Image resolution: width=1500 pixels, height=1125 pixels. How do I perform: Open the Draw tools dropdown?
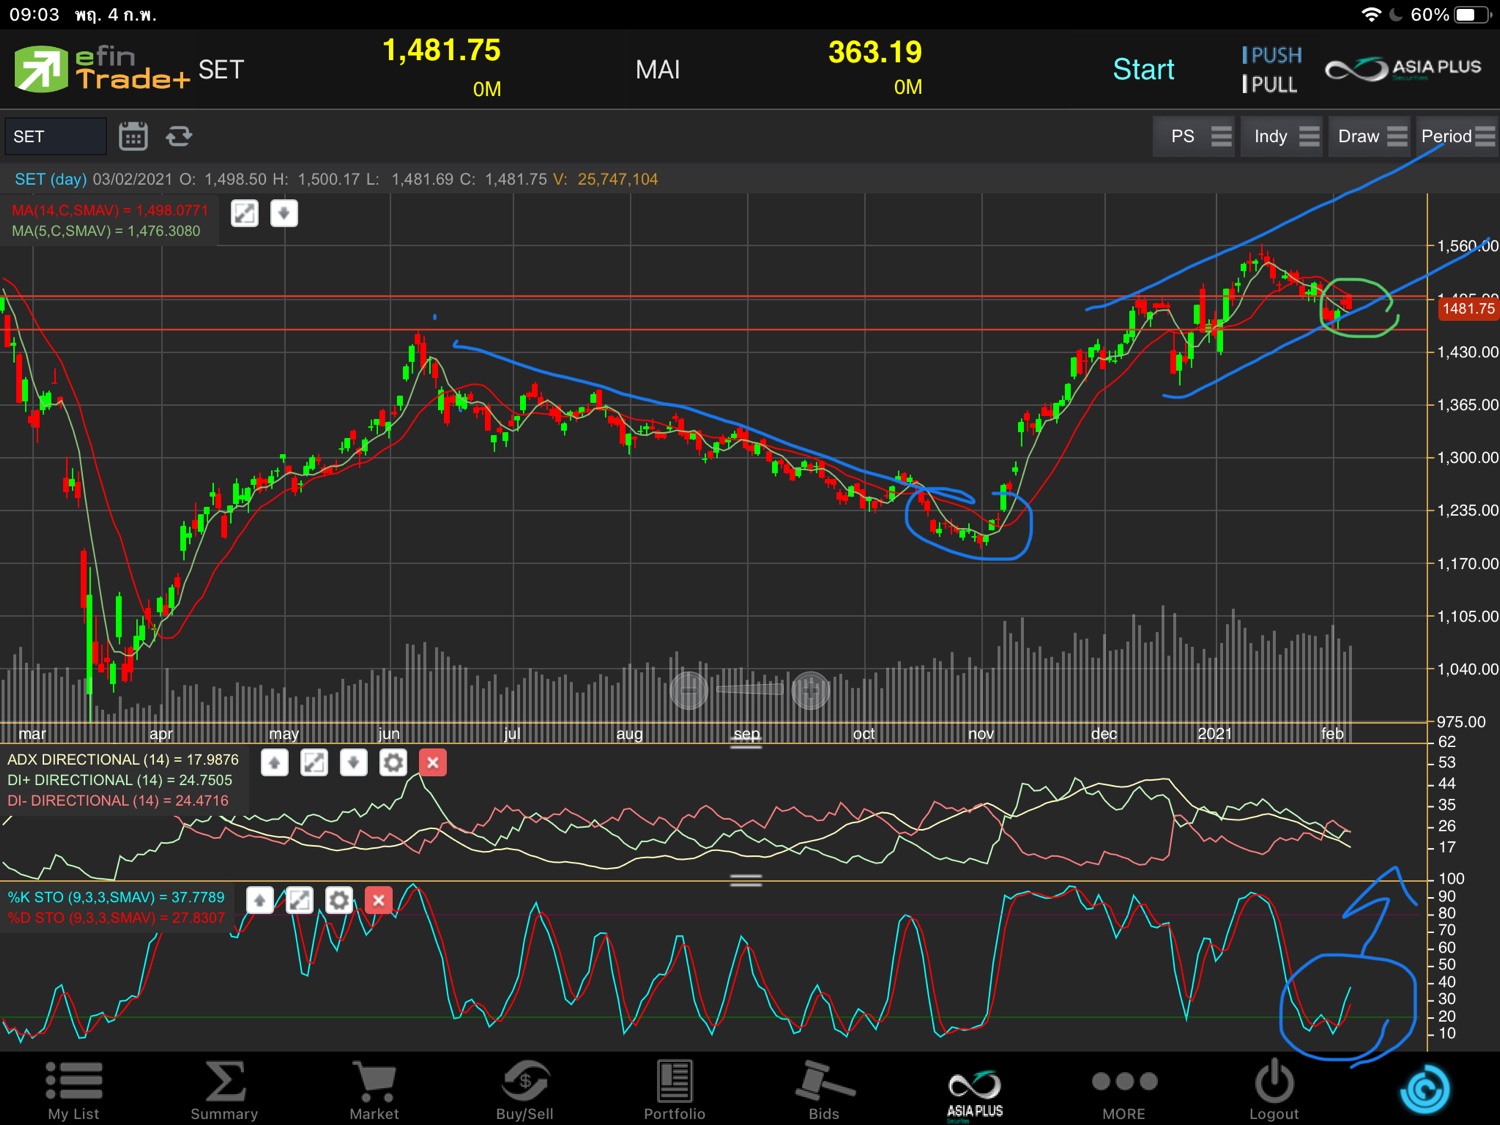pos(1371,136)
